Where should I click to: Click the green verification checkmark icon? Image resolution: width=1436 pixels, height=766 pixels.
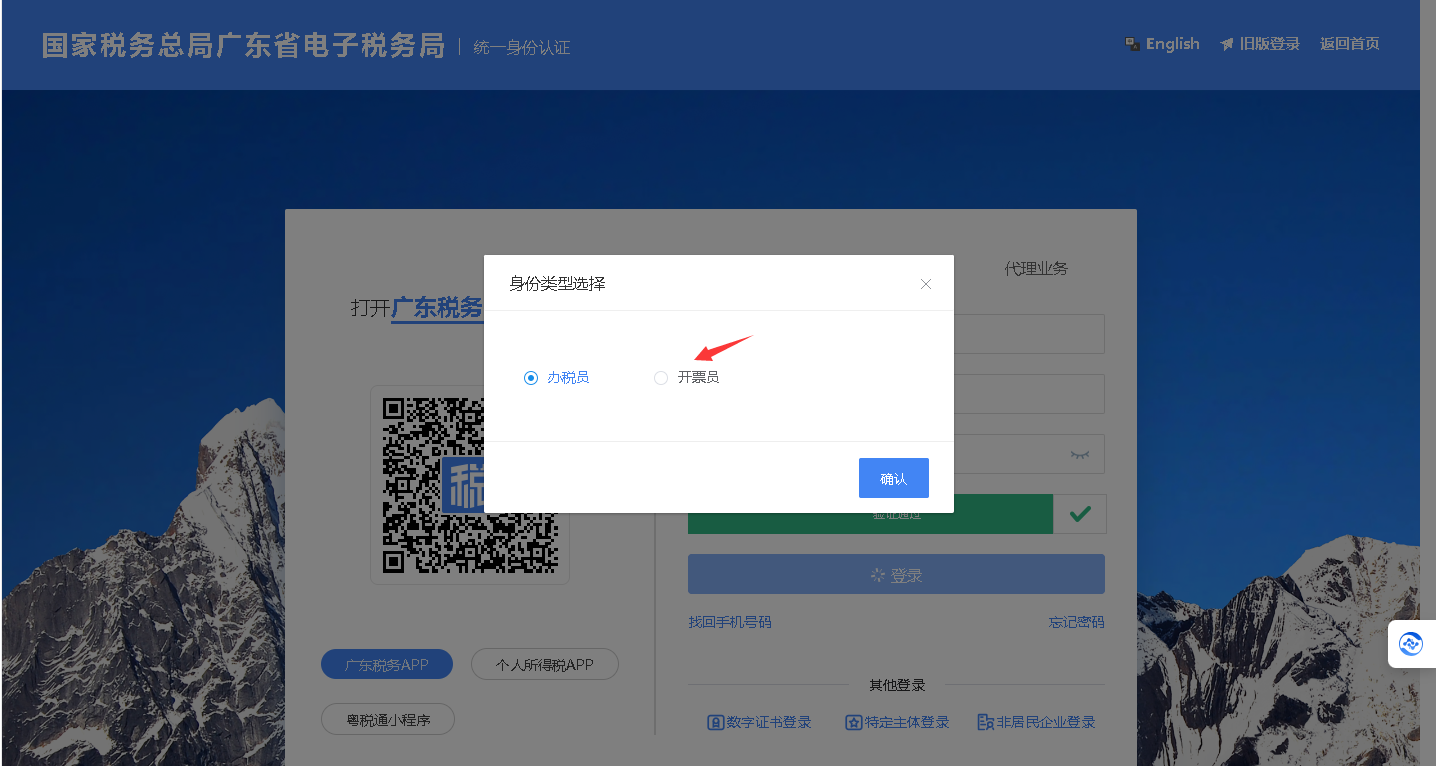pos(1079,514)
